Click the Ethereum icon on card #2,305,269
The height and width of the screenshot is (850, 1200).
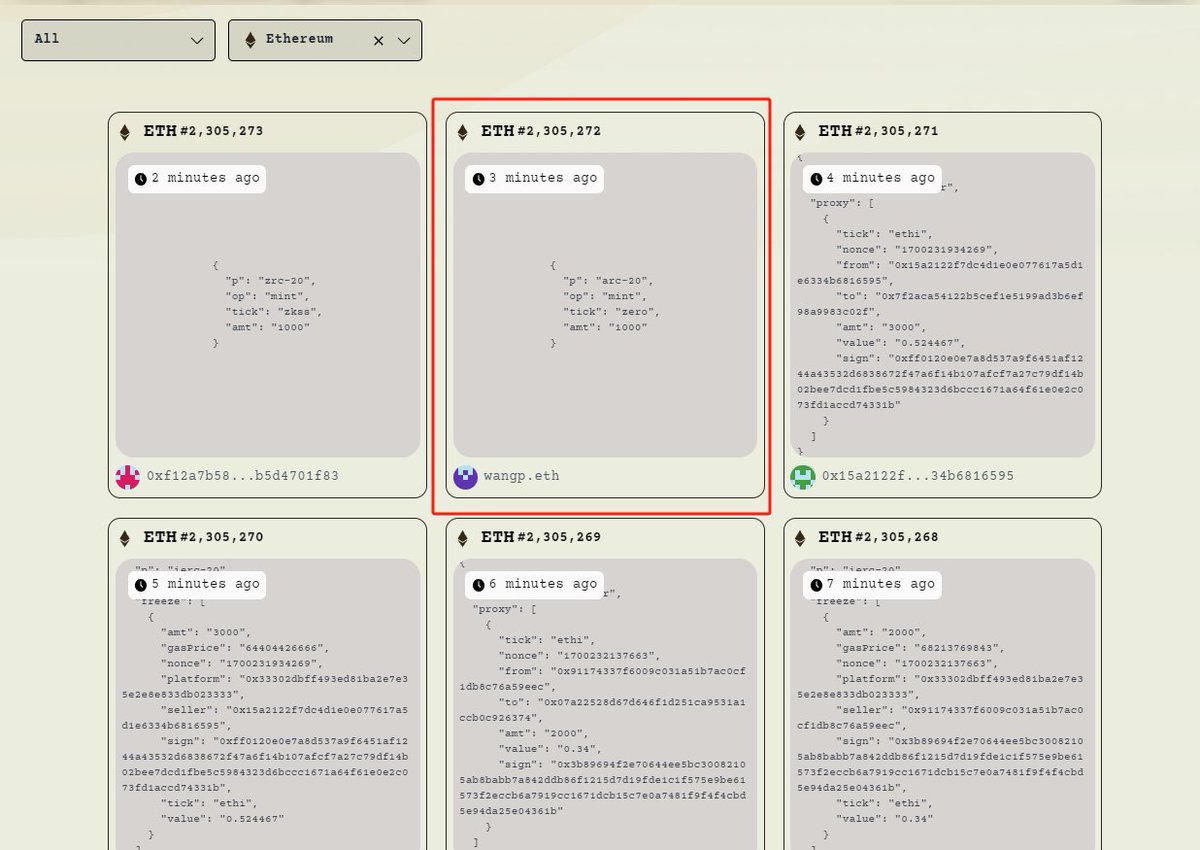[x=462, y=537]
